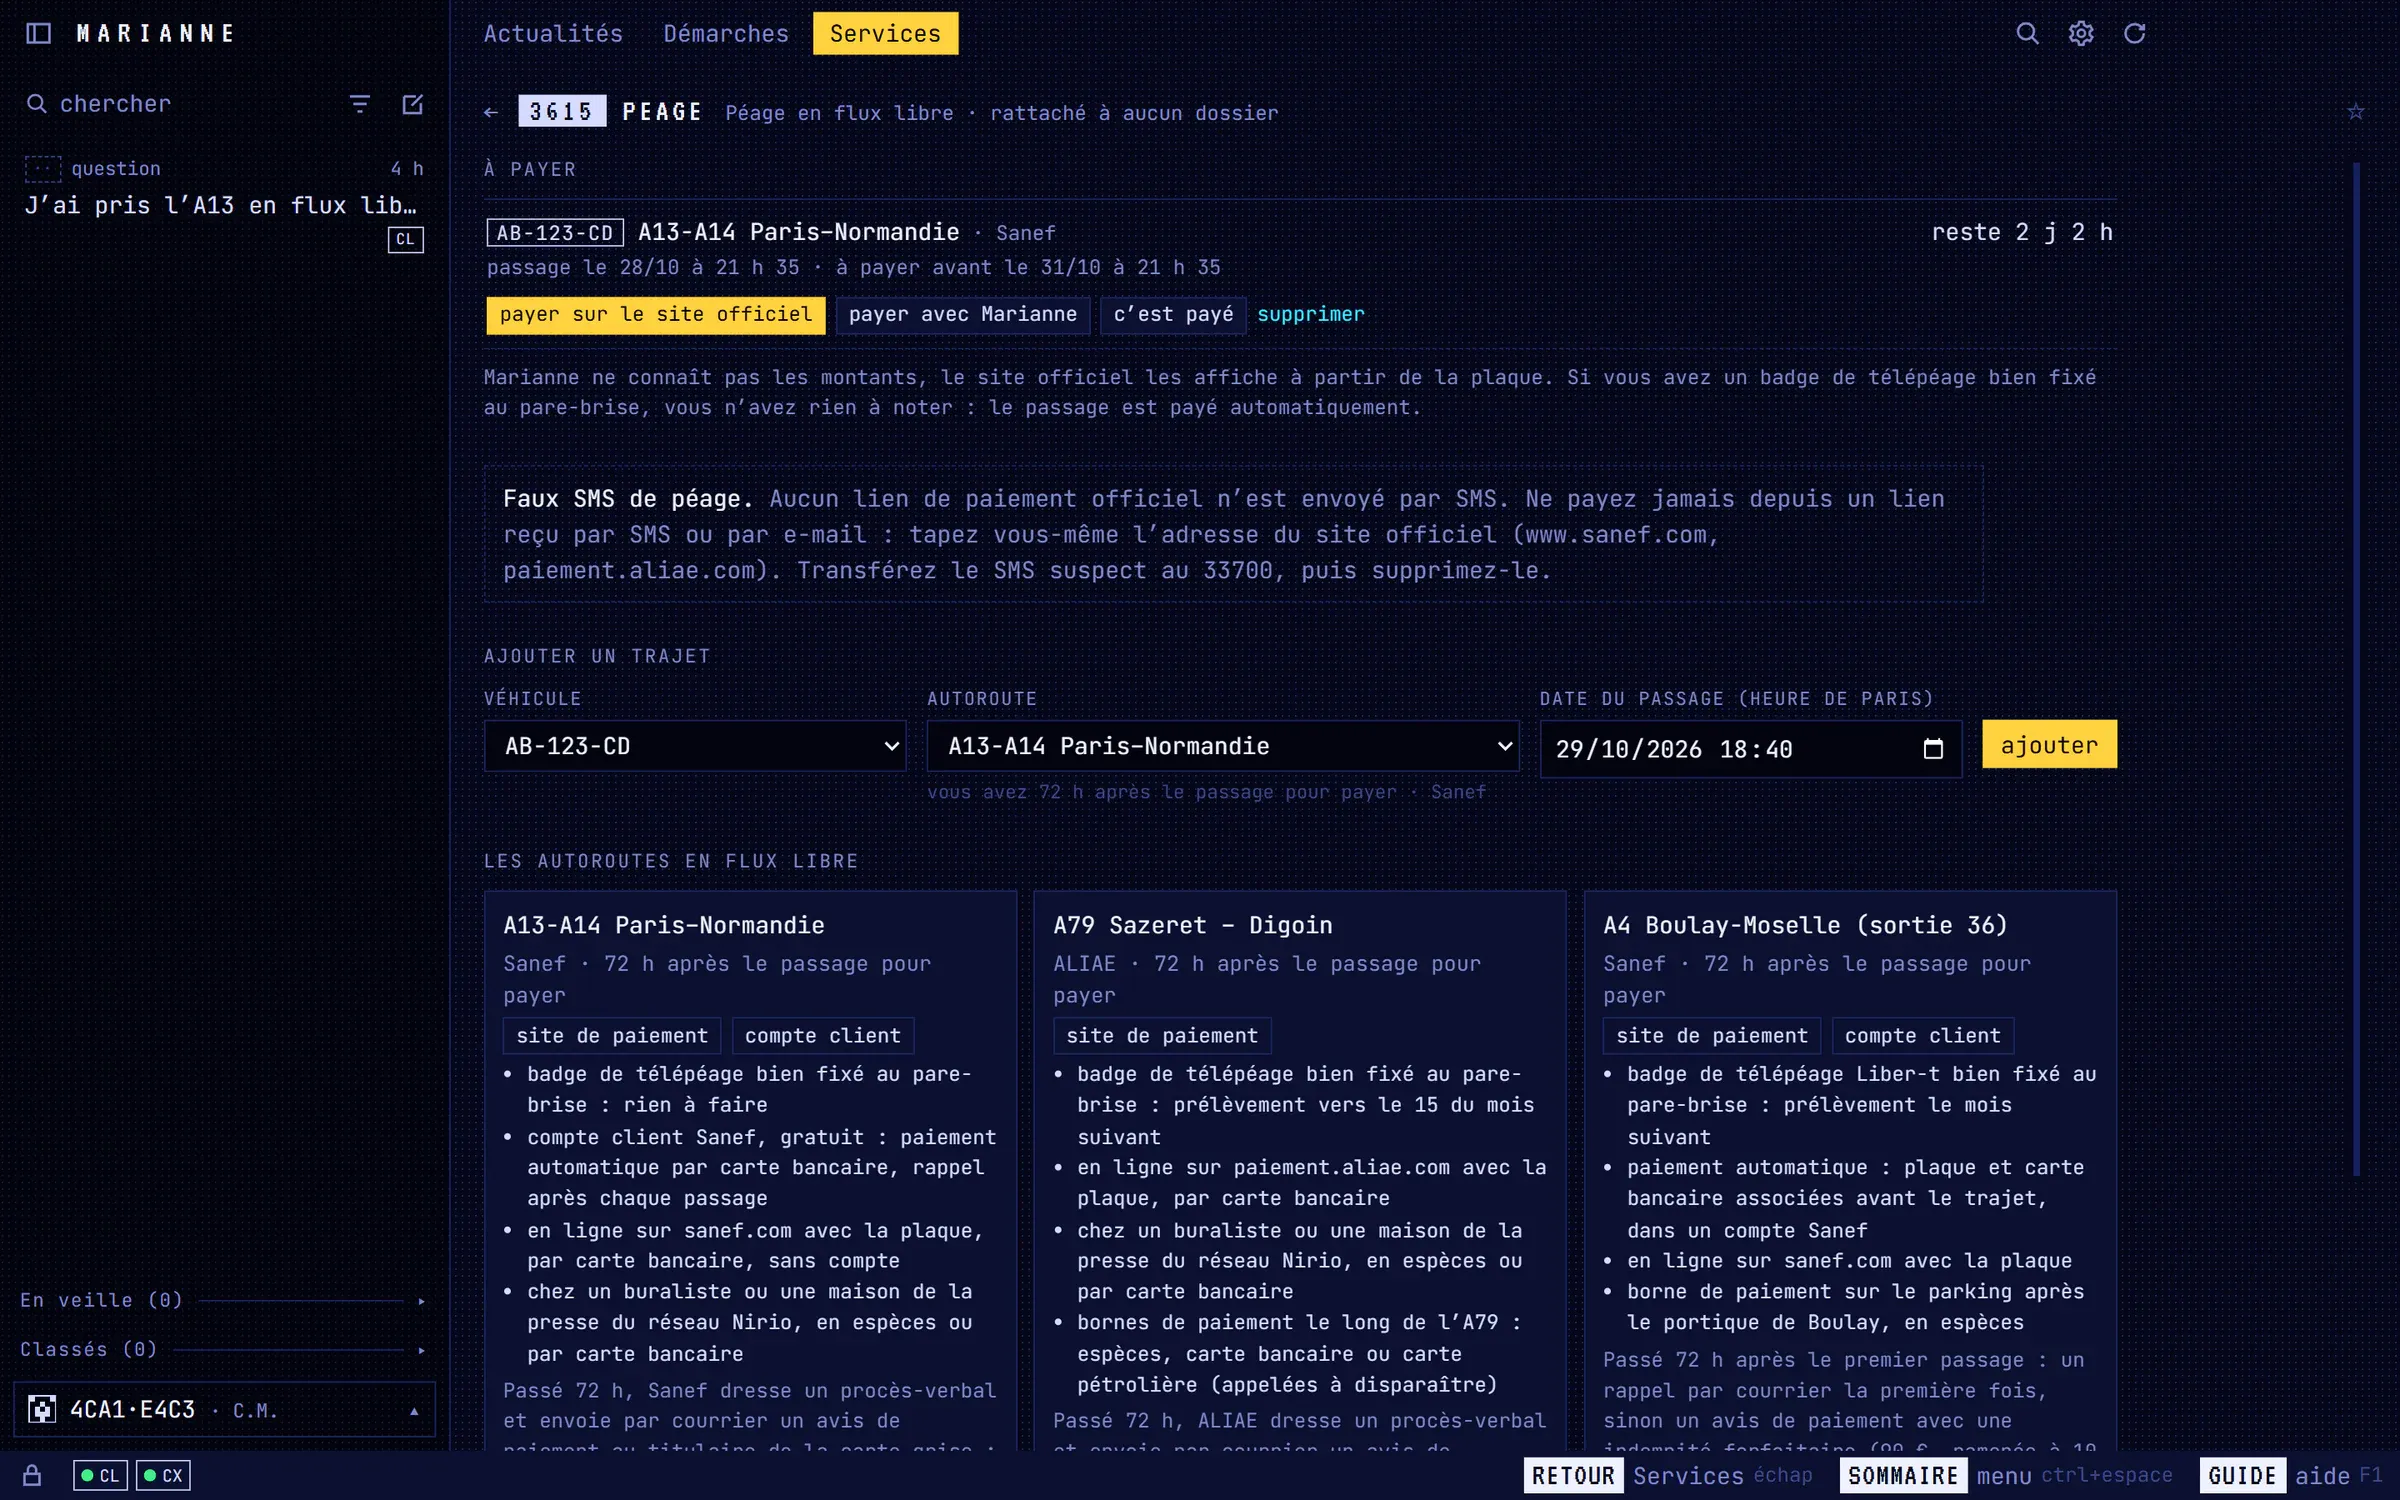Switch to the Actualités tab
2400x1500 pixels.
pyautogui.click(x=553, y=33)
